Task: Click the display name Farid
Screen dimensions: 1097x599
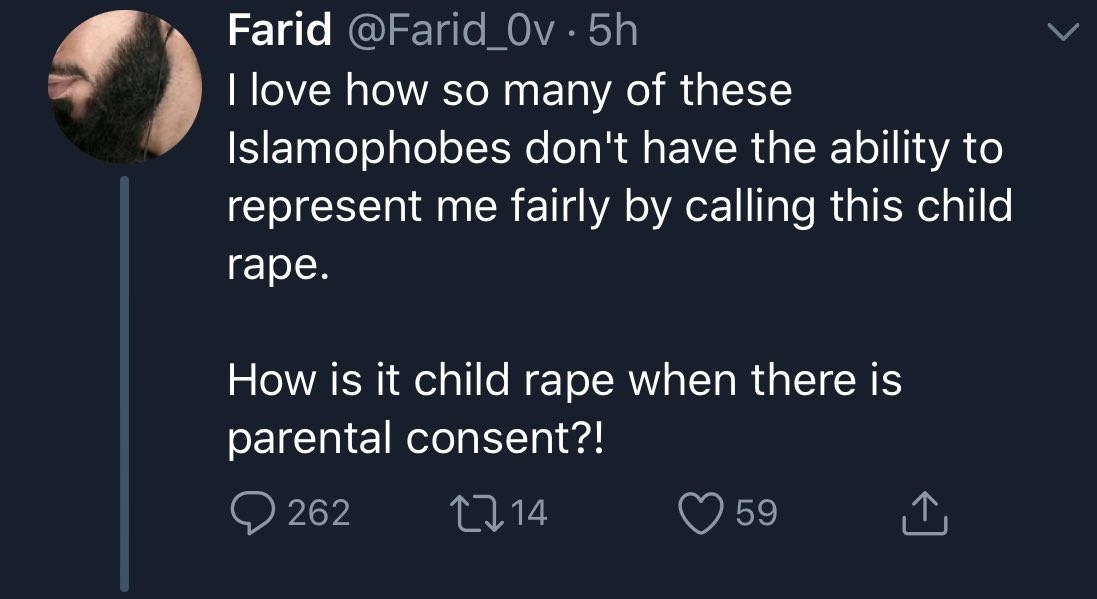Action: pos(279,33)
